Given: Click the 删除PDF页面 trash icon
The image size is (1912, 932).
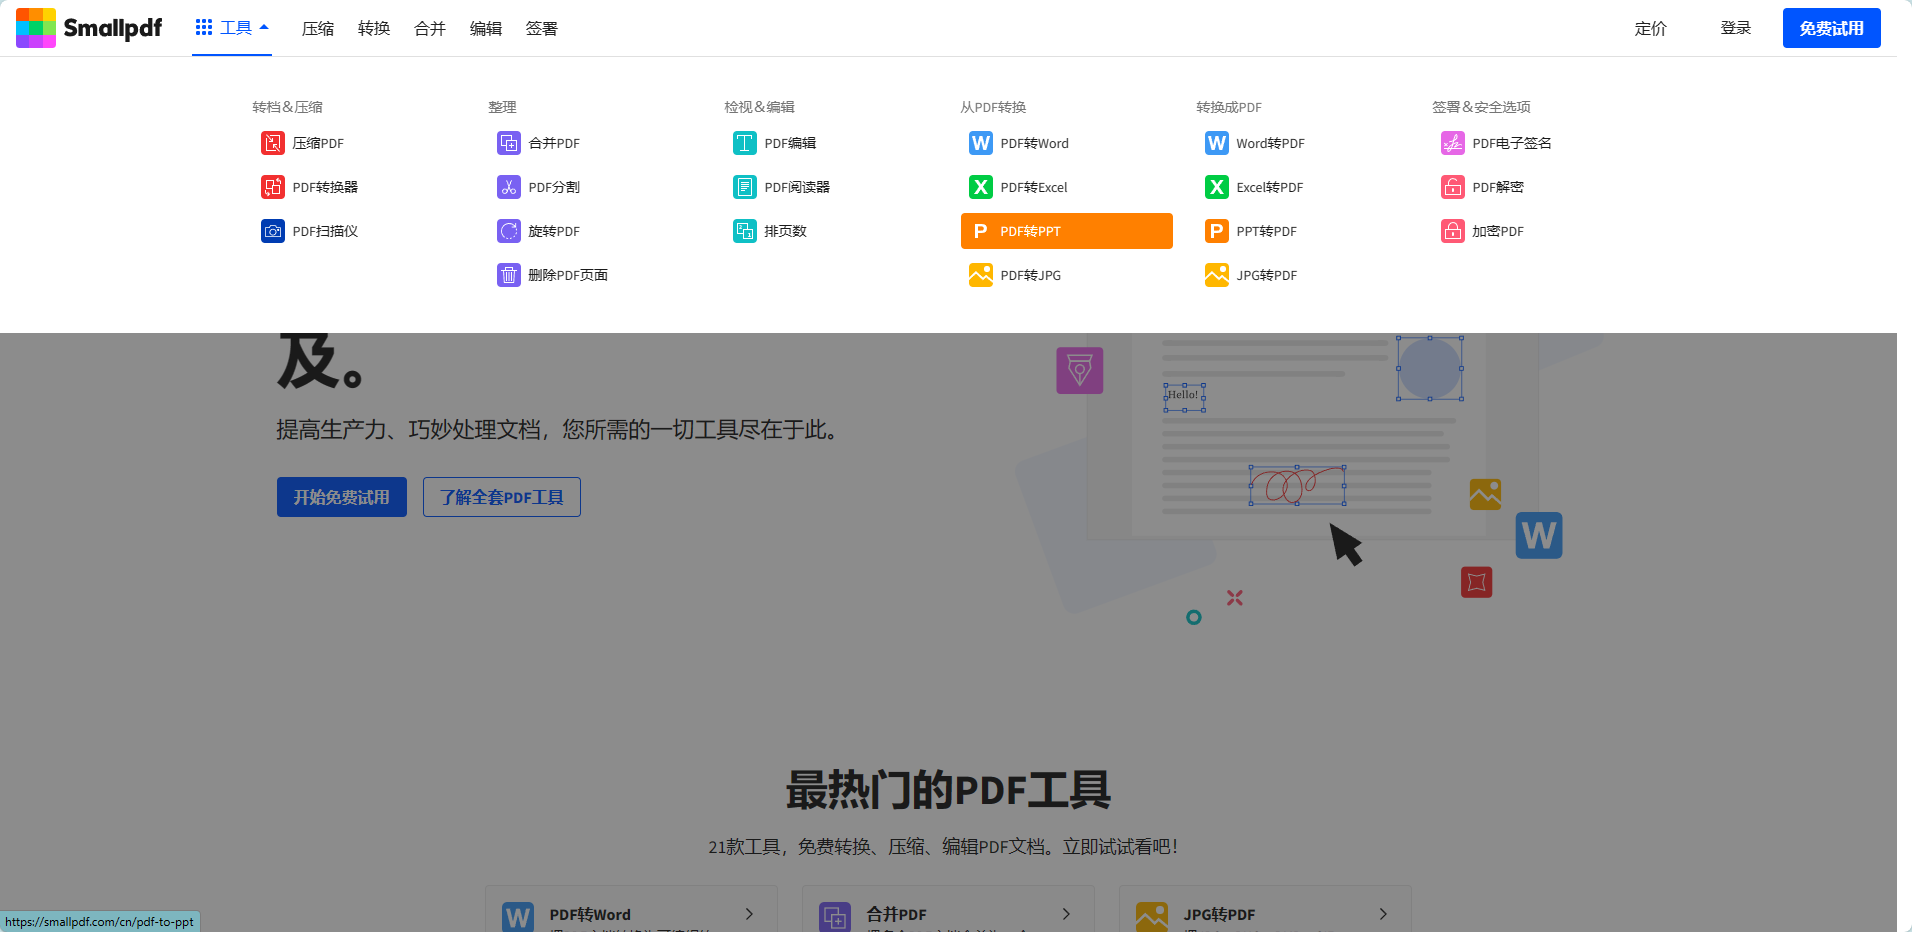Looking at the screenshot, I should (x=509, y=275).
